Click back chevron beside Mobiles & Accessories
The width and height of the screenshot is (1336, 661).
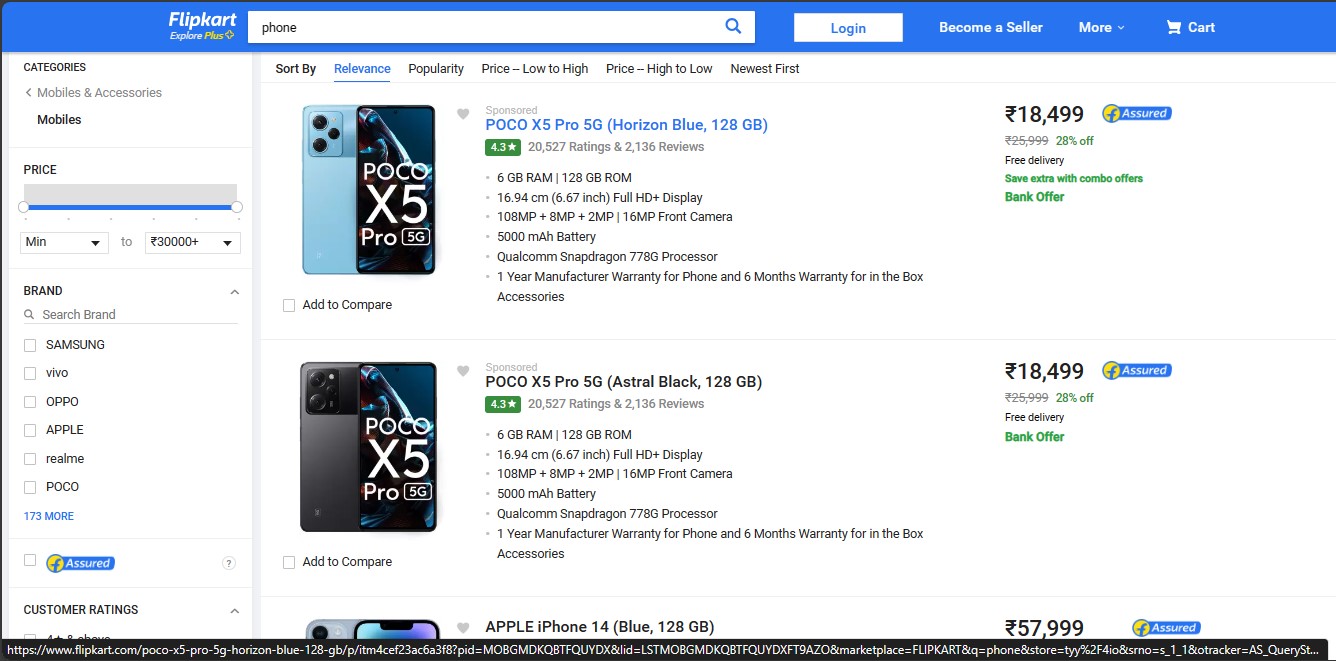coord(29,93)
